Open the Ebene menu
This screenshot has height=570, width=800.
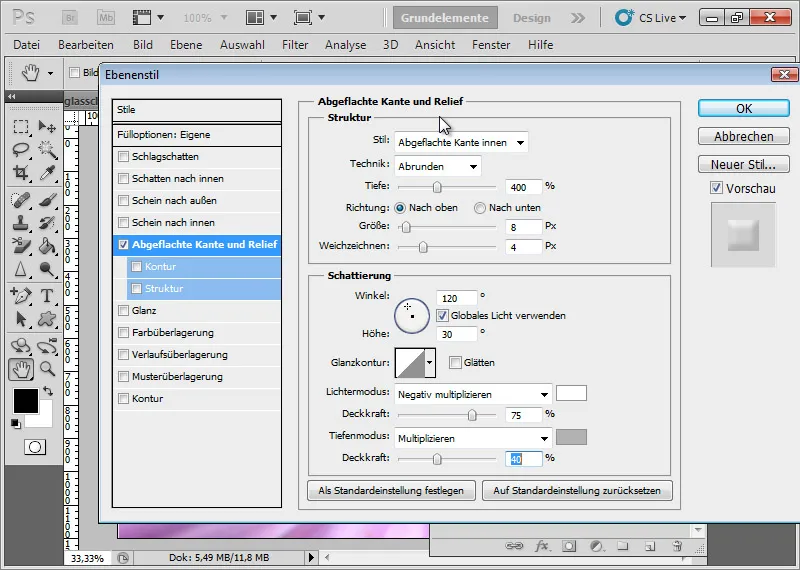pyautogui.click(x=186, y=45)
